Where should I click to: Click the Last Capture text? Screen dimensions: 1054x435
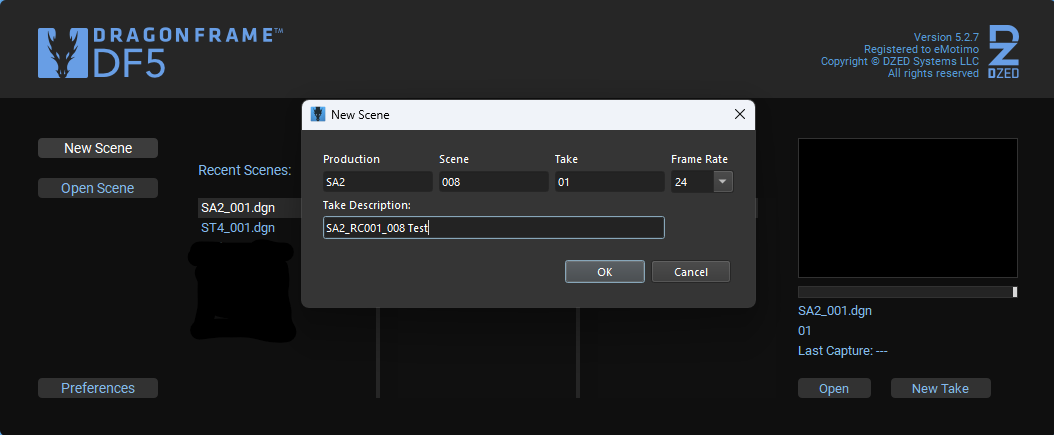pyautogui.click(x=843, y=351)
